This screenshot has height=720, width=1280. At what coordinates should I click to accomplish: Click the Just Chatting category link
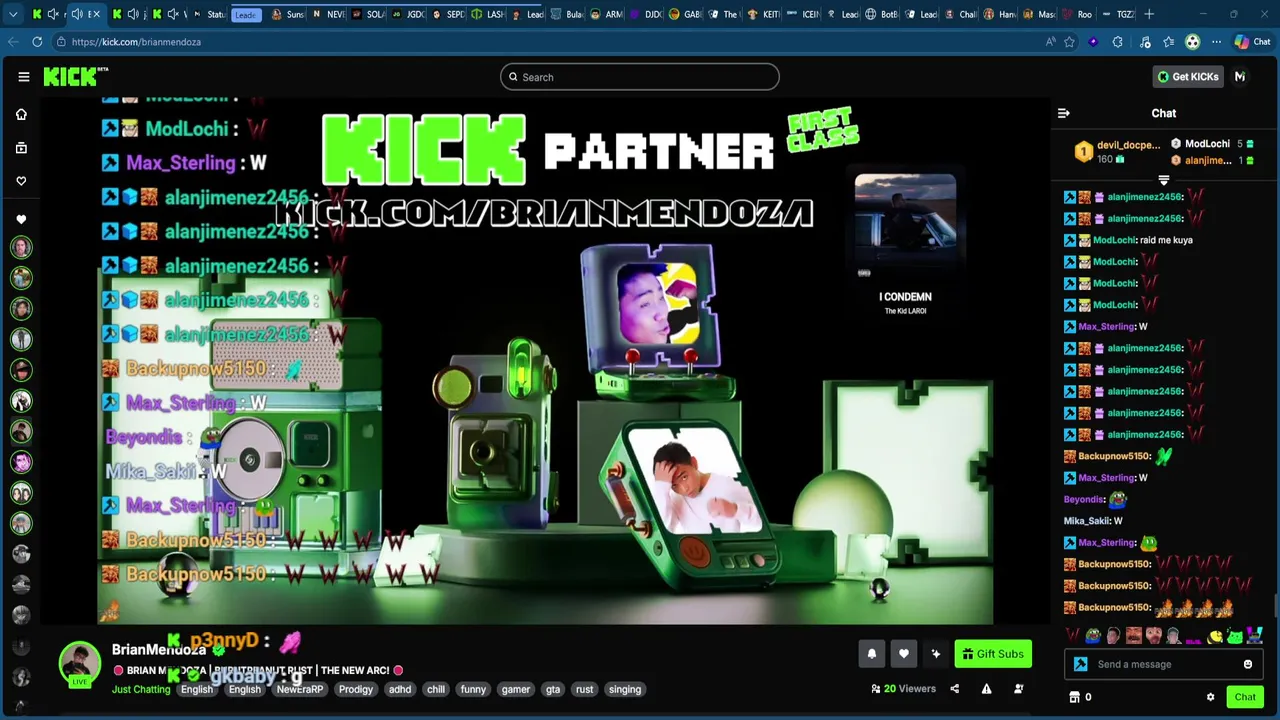pos(141,689)
